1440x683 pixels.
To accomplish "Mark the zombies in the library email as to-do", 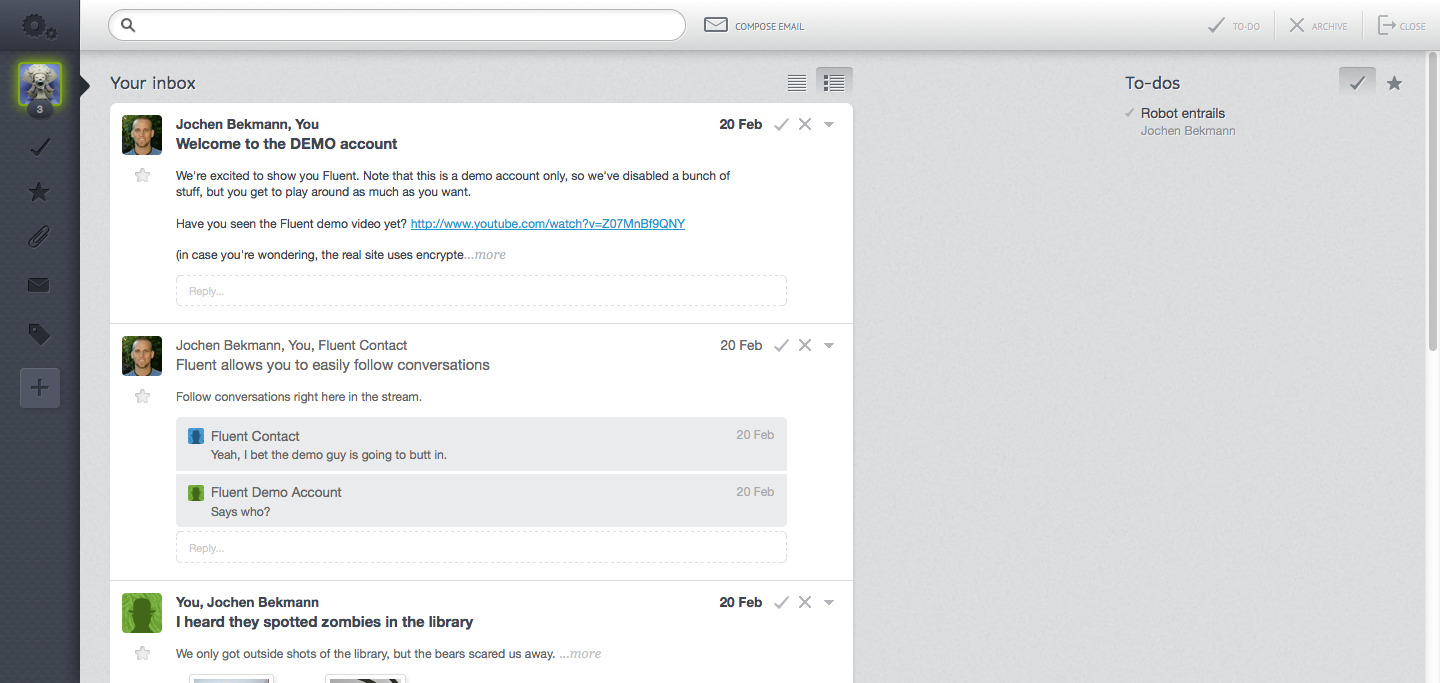I will [782, 602].
